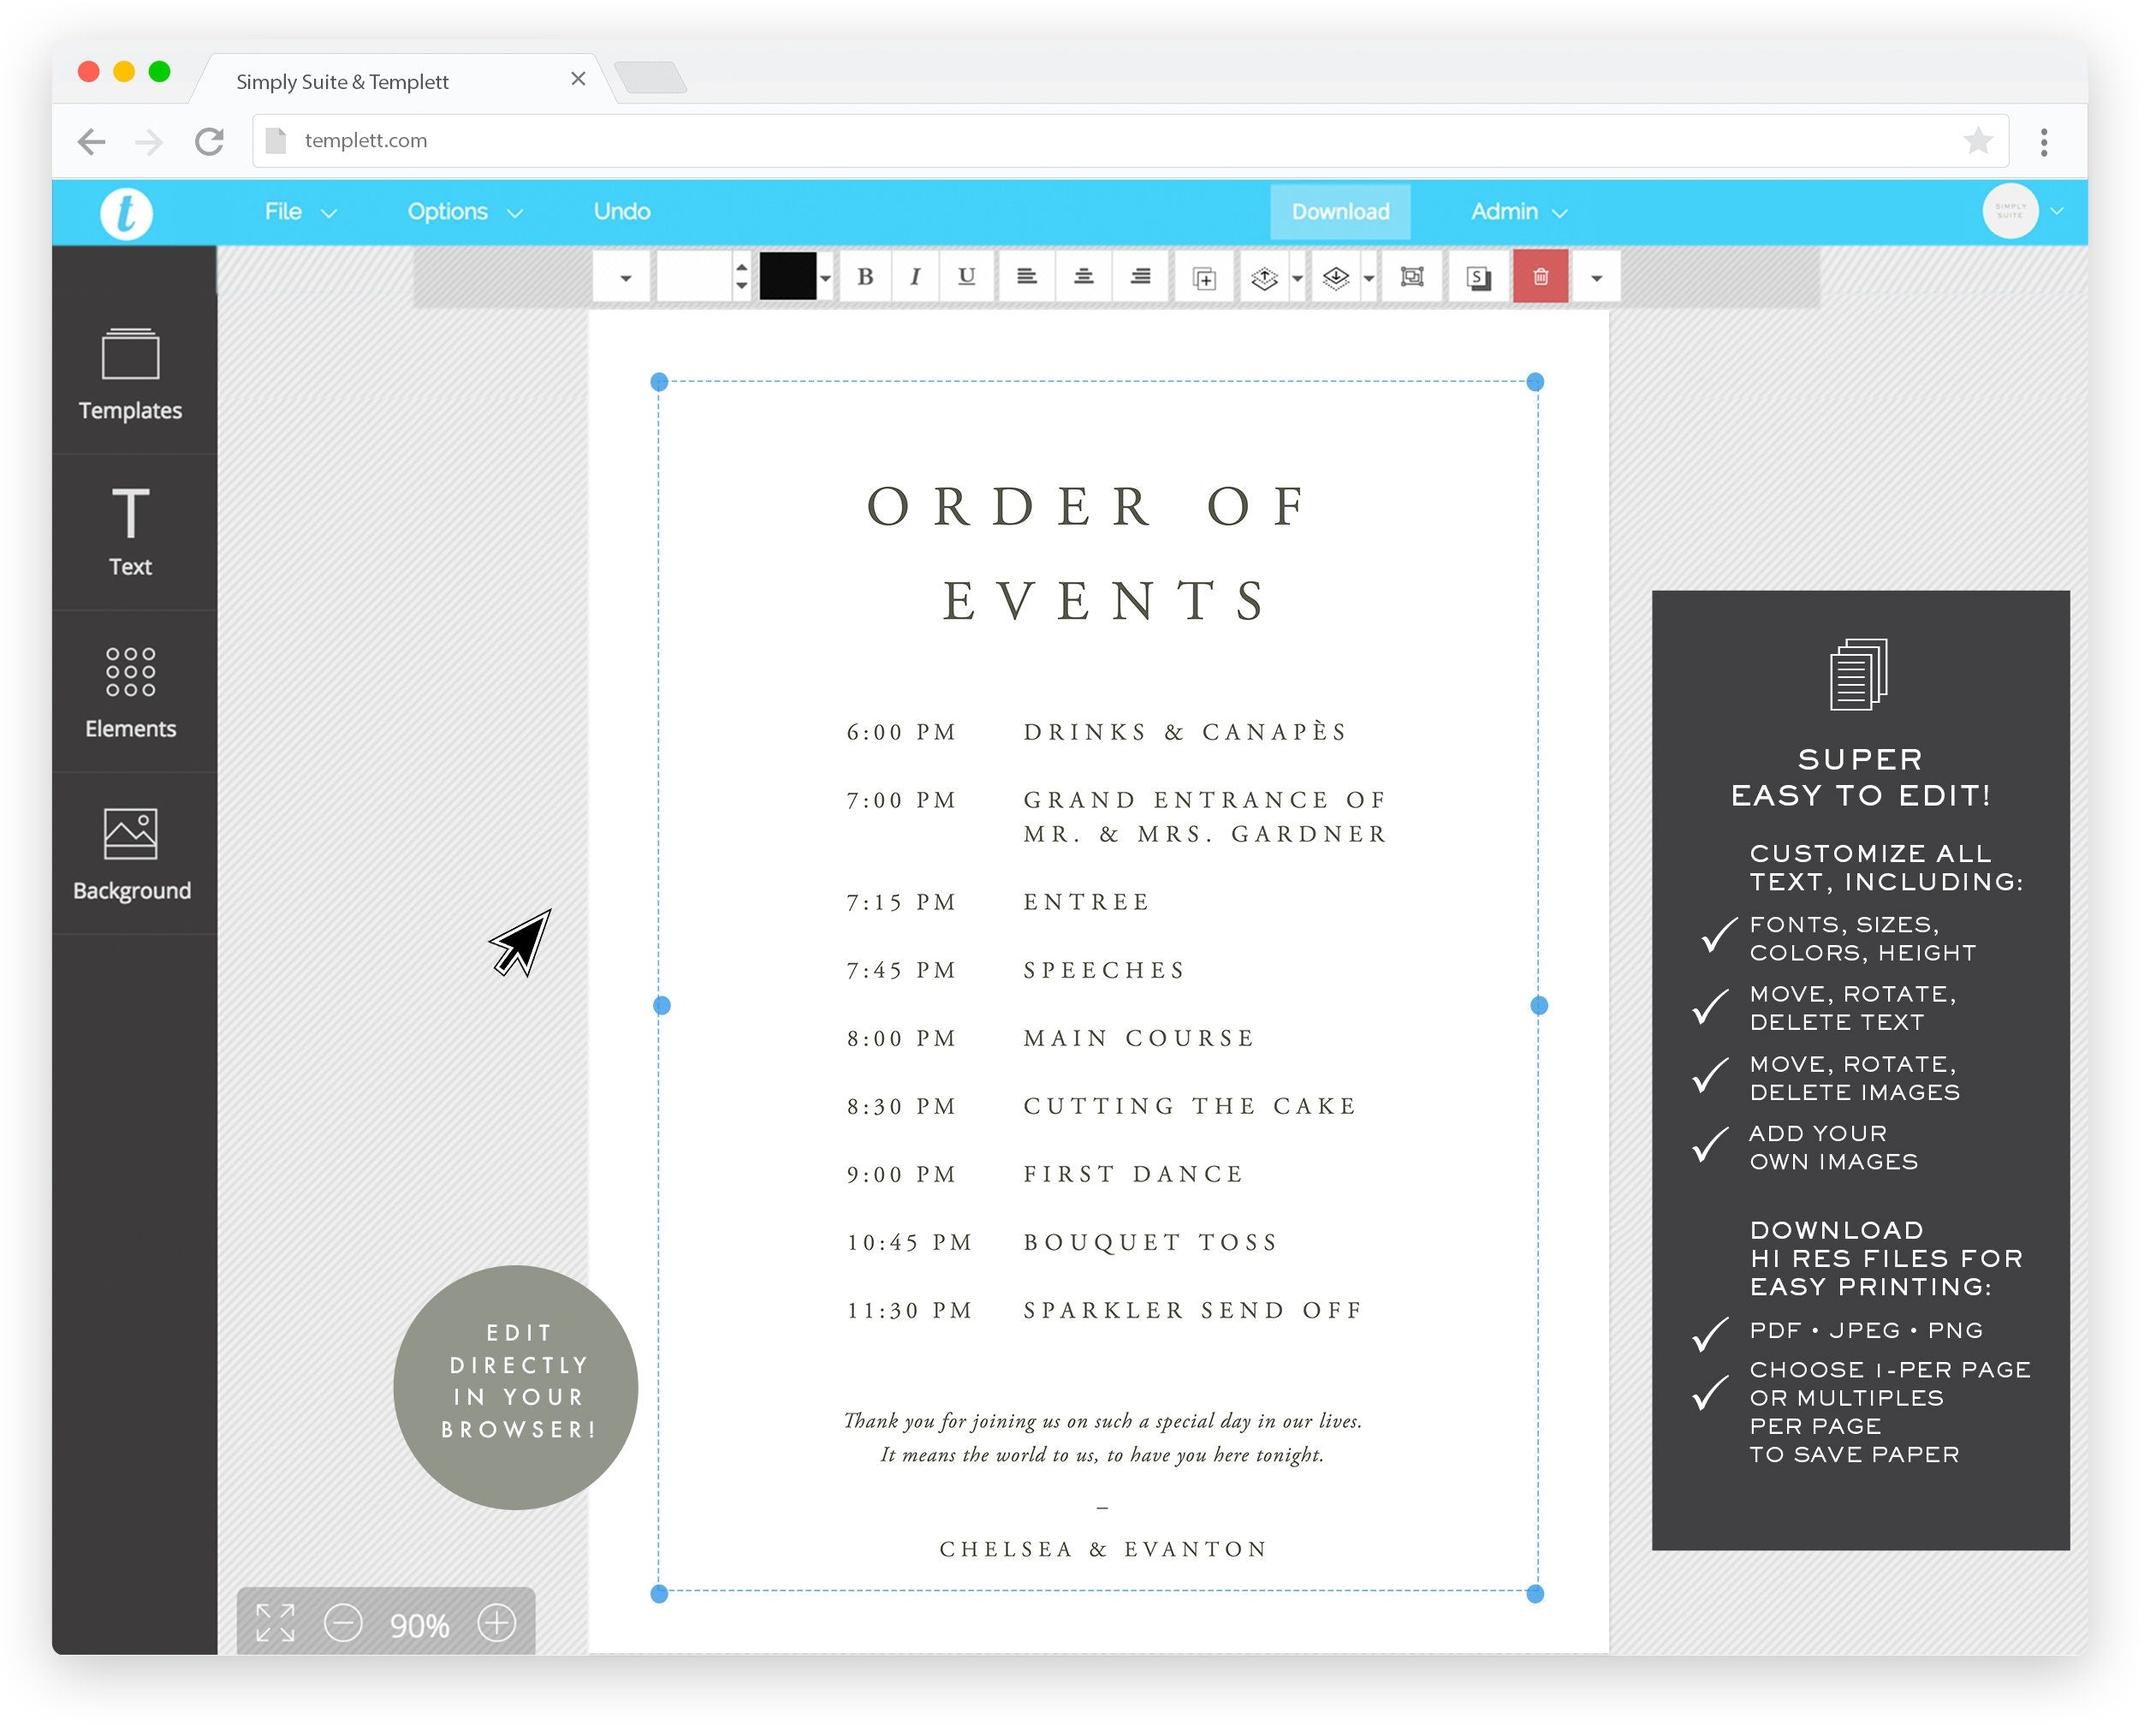The image size is (2156, 1725).
Task: Toggle italic formatting
Action: 914,277
